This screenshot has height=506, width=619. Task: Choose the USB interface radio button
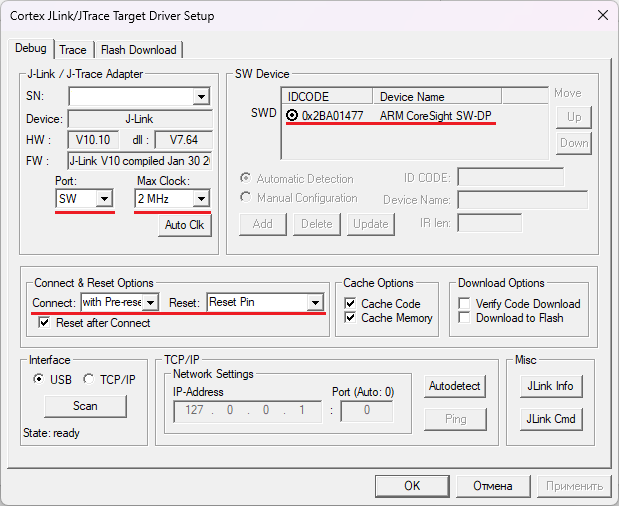39,379
